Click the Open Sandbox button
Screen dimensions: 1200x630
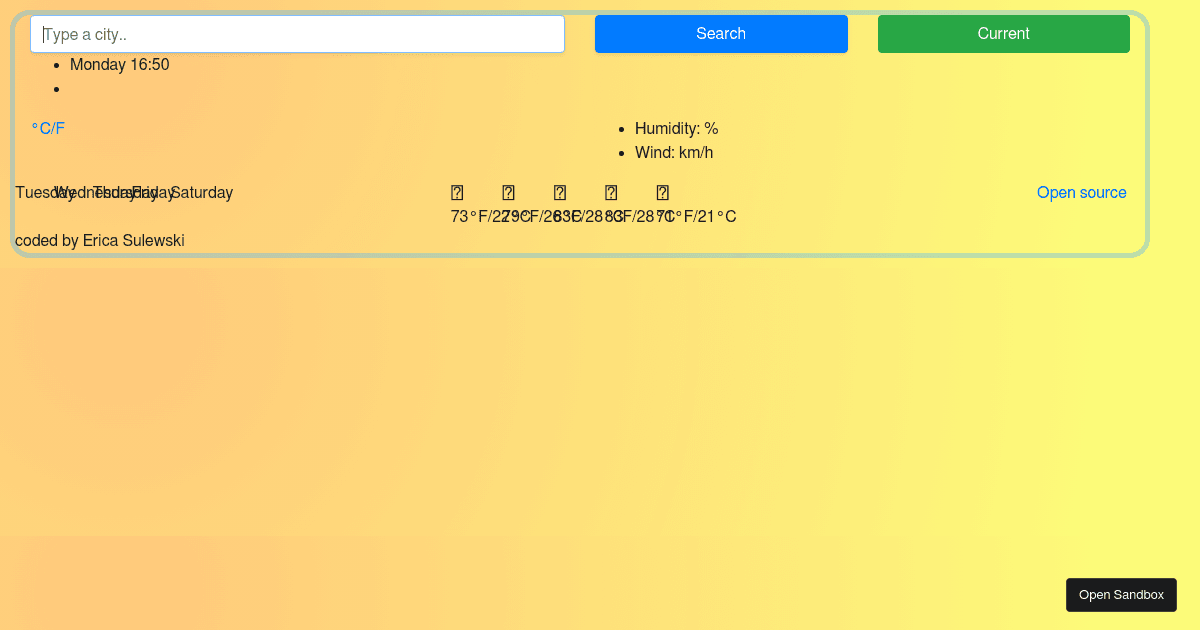click(x=1121, y=594)
